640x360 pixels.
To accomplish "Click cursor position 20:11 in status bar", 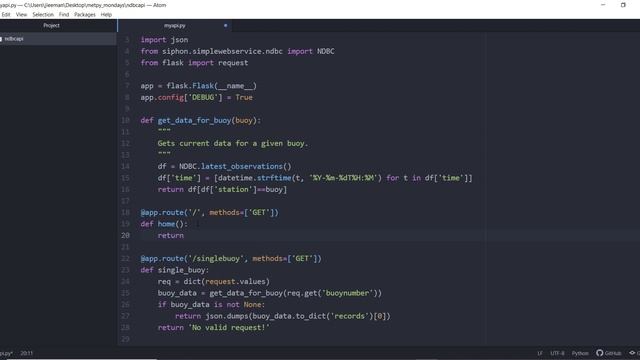I will pos(27,353).
